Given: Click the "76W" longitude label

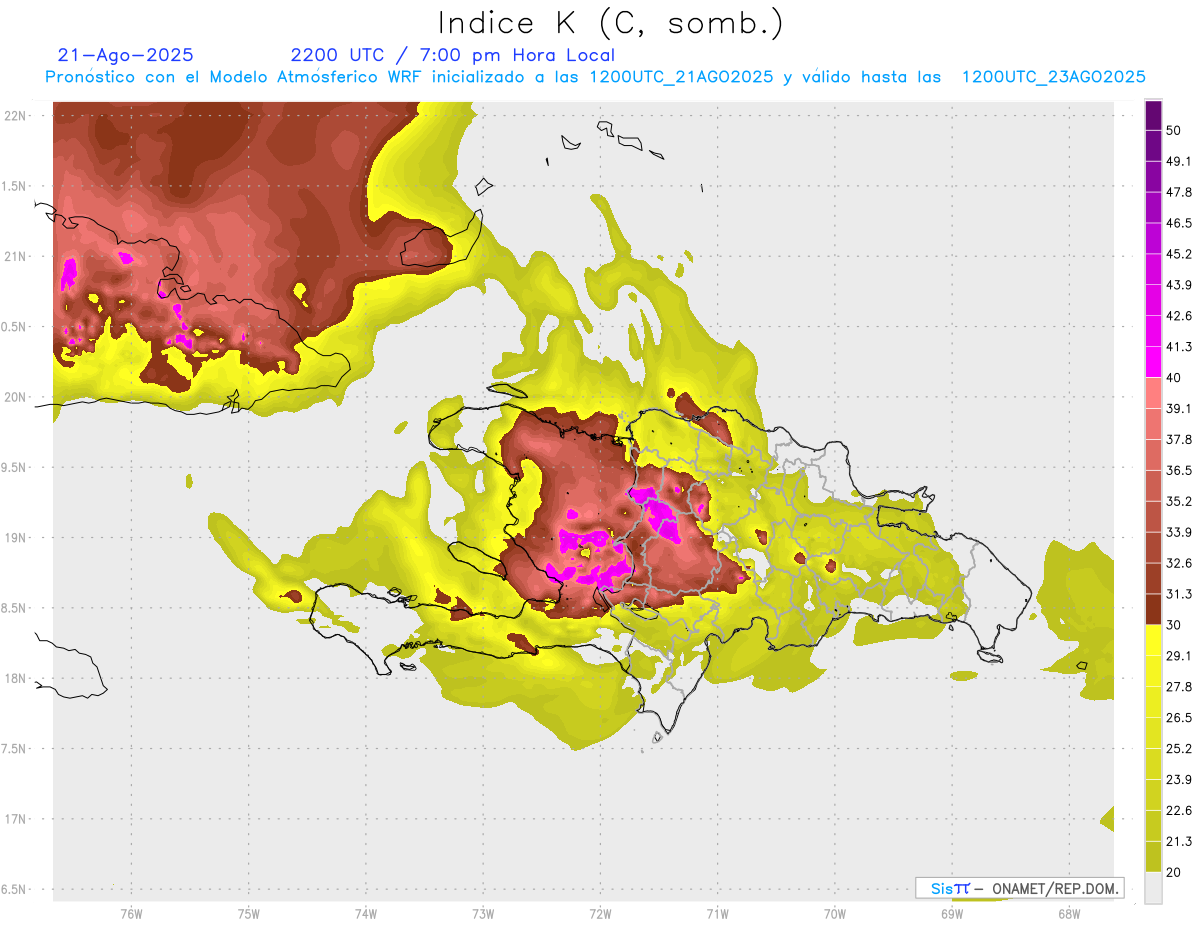Looking at the screenshot, I should (x=131, y=914).
